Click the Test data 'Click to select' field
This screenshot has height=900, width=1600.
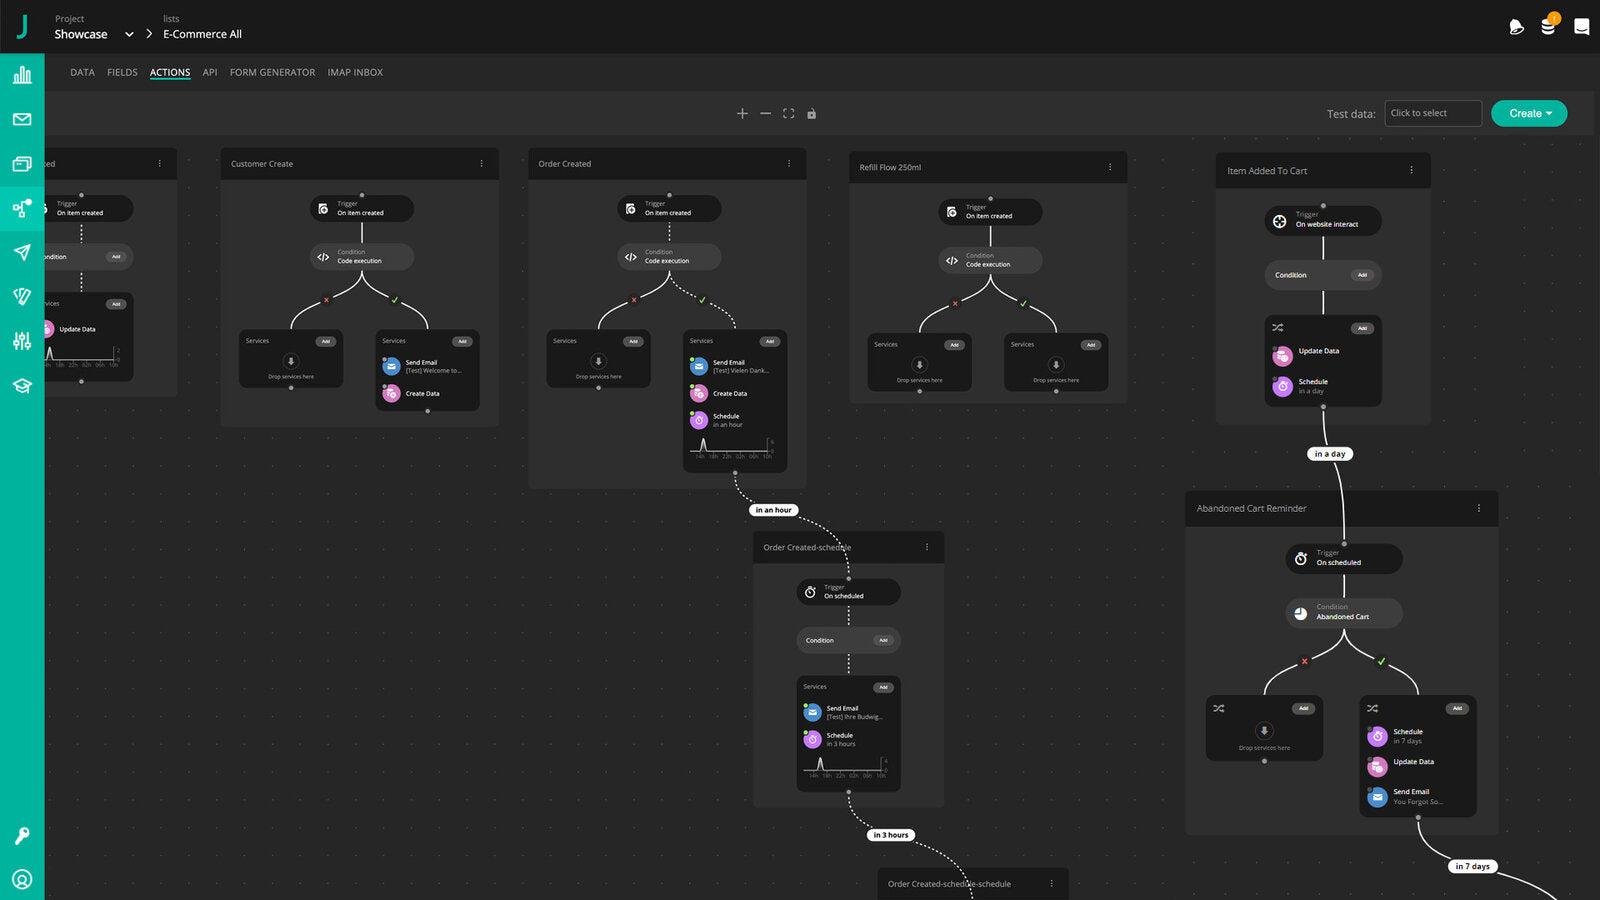[1432, 113]
